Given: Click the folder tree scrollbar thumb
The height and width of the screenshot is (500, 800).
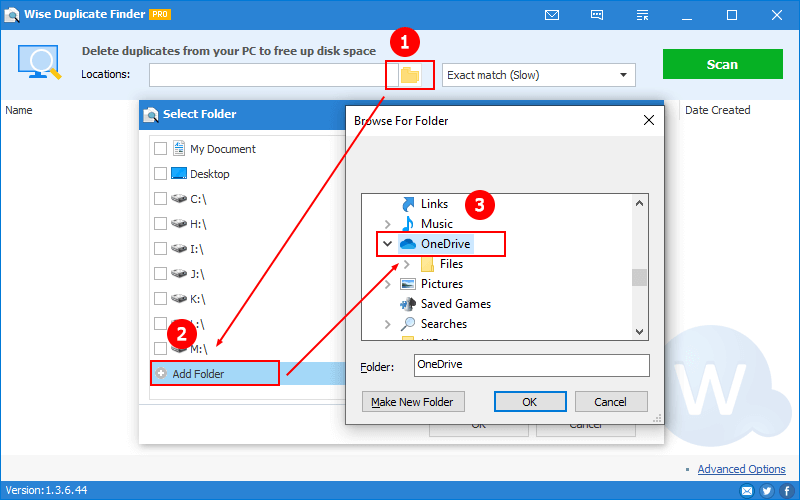Looking at the screenshot, I should point(639,278).
